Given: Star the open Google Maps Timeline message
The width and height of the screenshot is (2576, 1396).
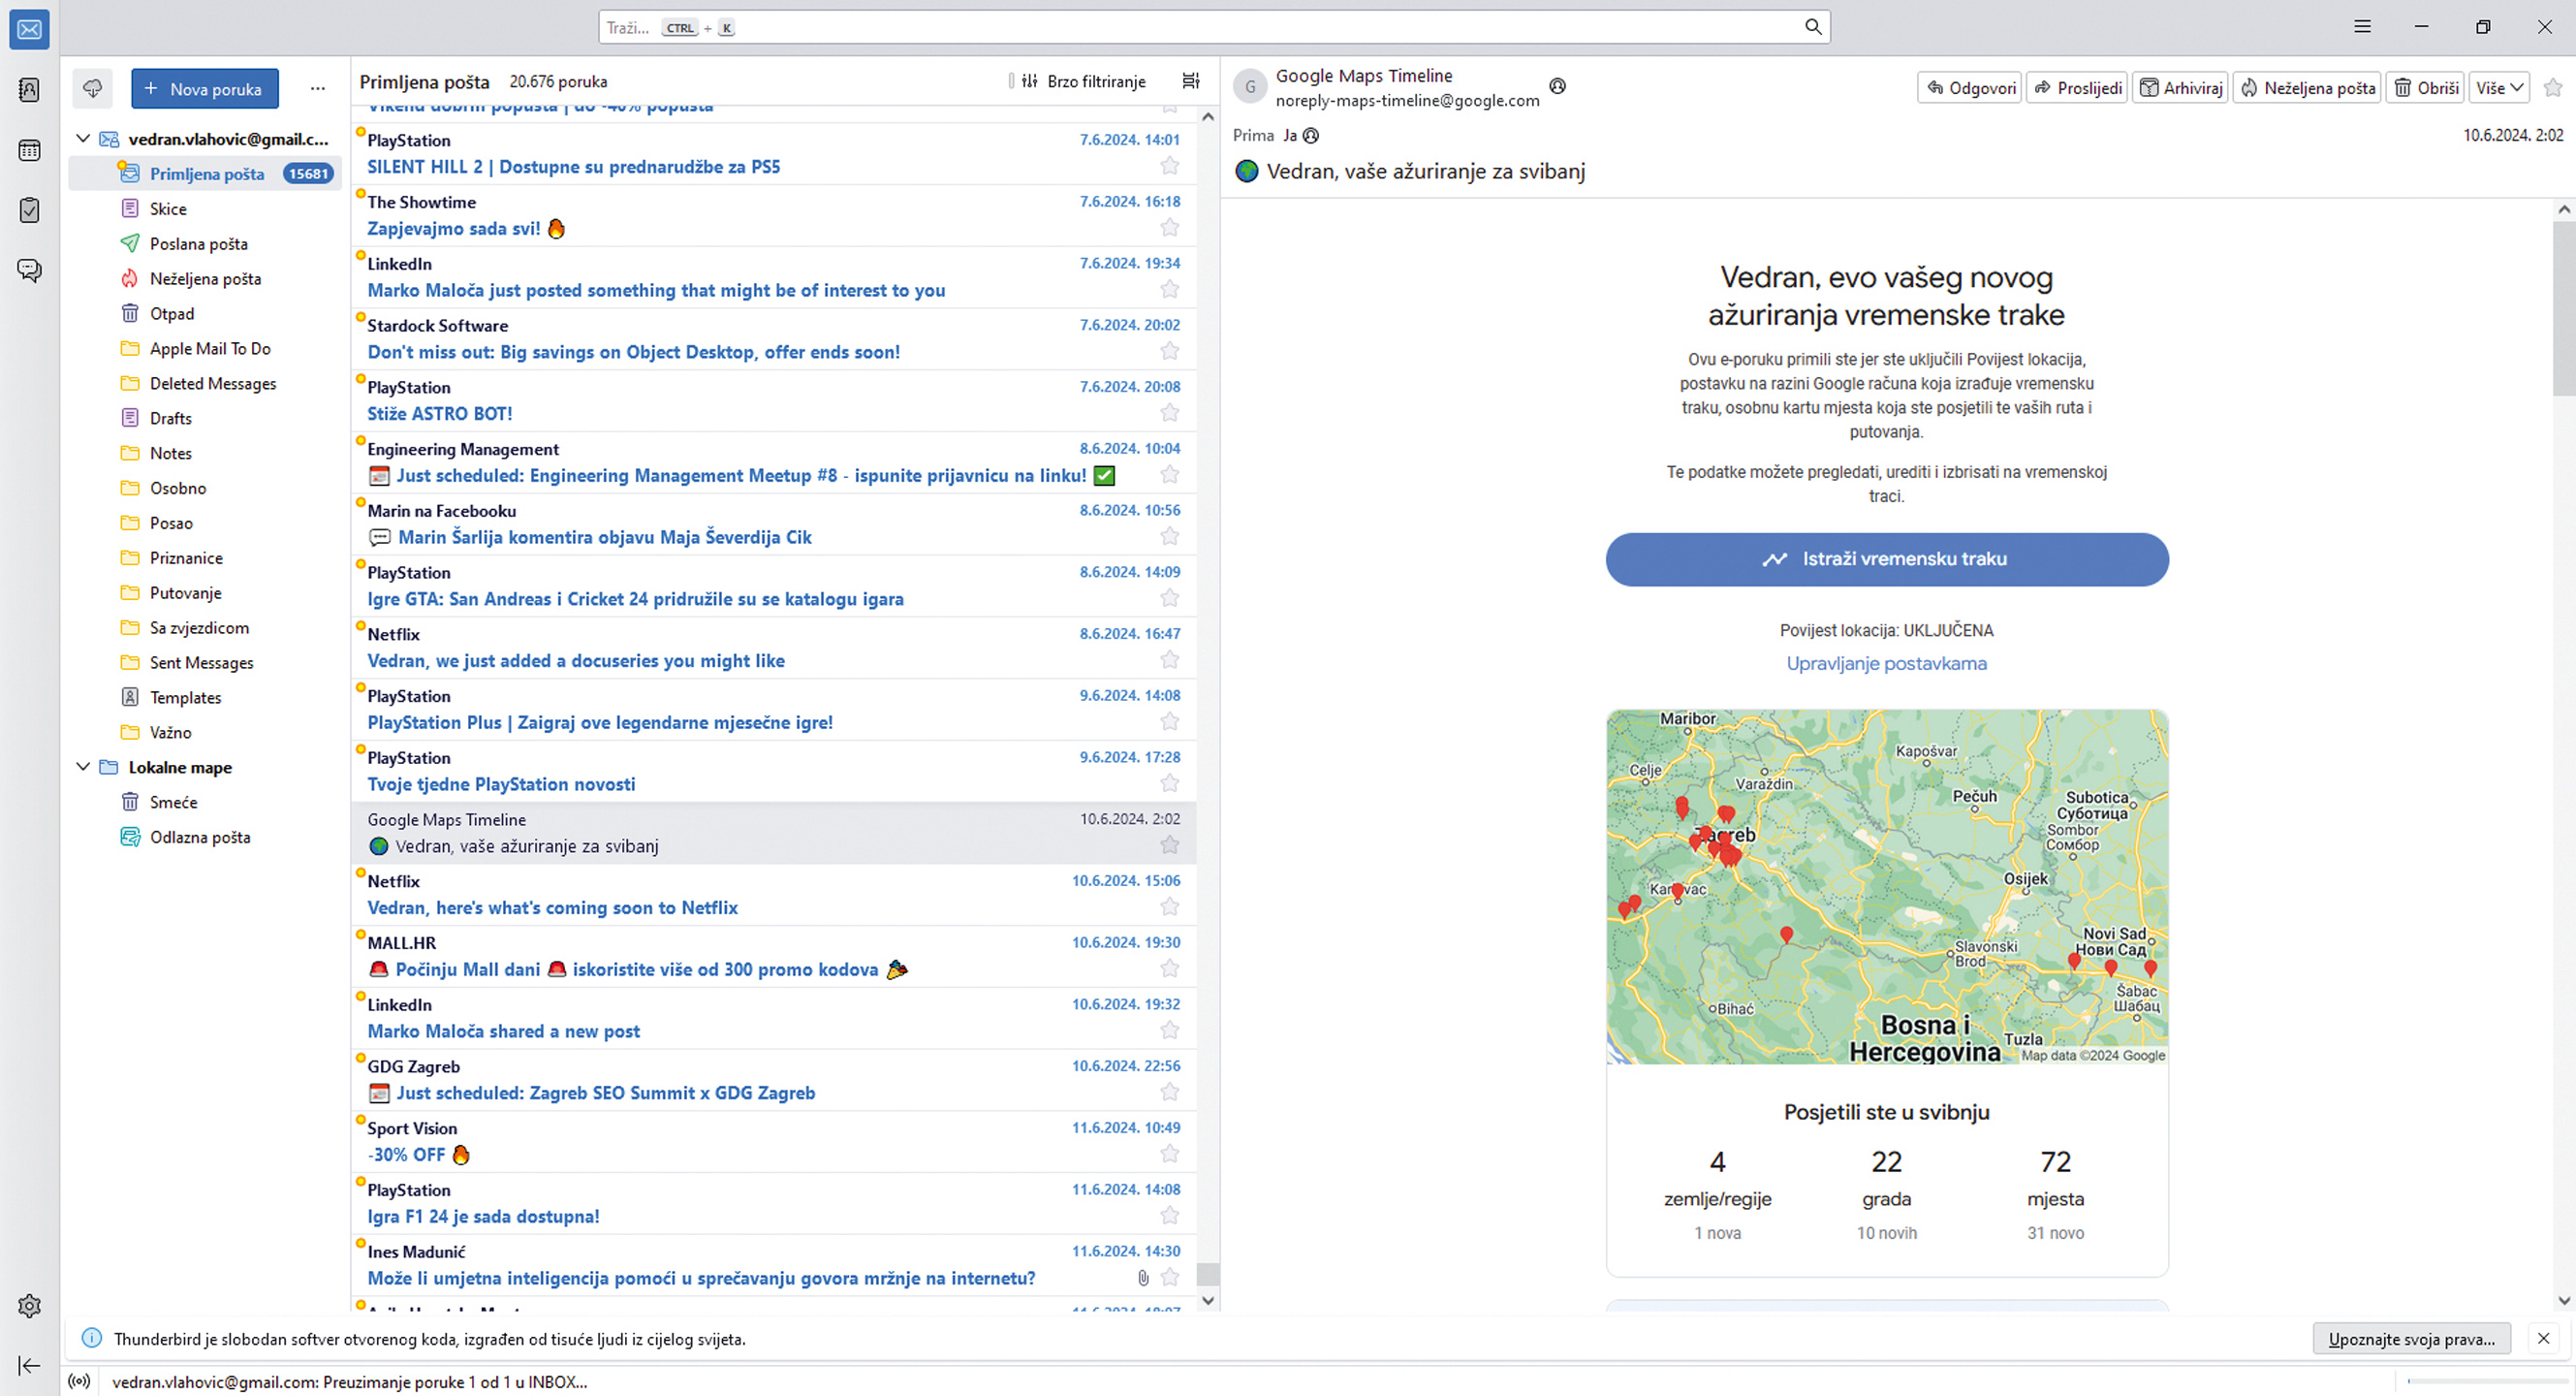Looking at the screenshot, I should (2553, 88).
